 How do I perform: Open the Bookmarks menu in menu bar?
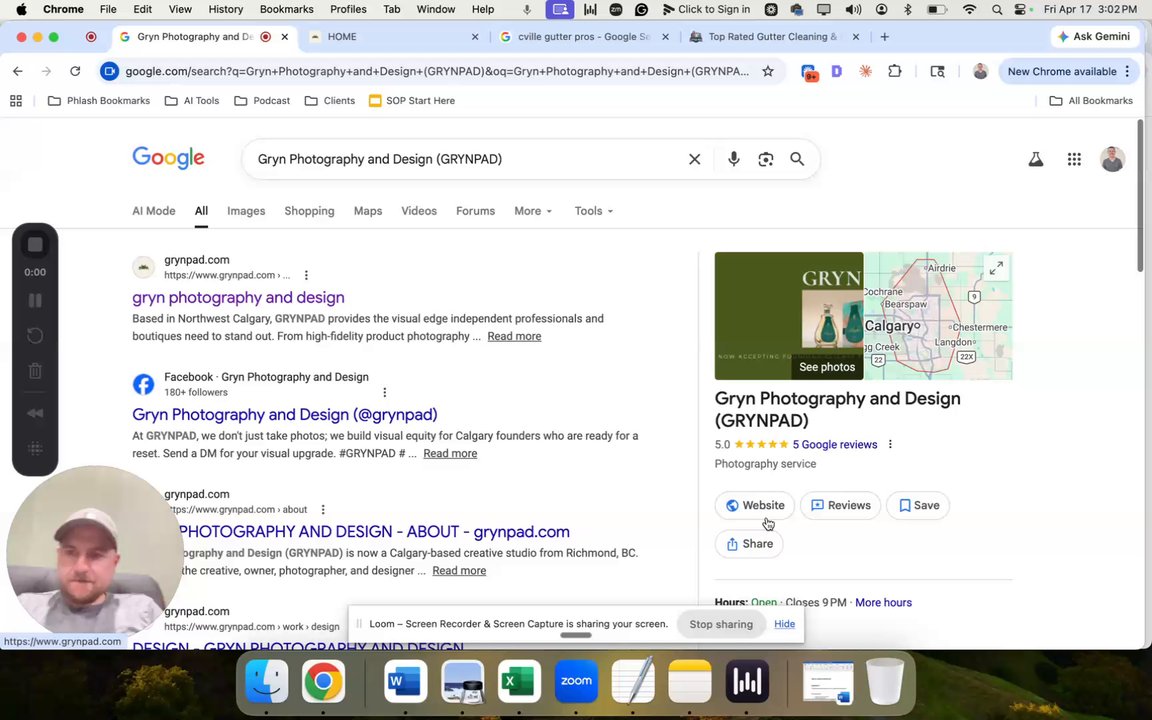(287, 10)
